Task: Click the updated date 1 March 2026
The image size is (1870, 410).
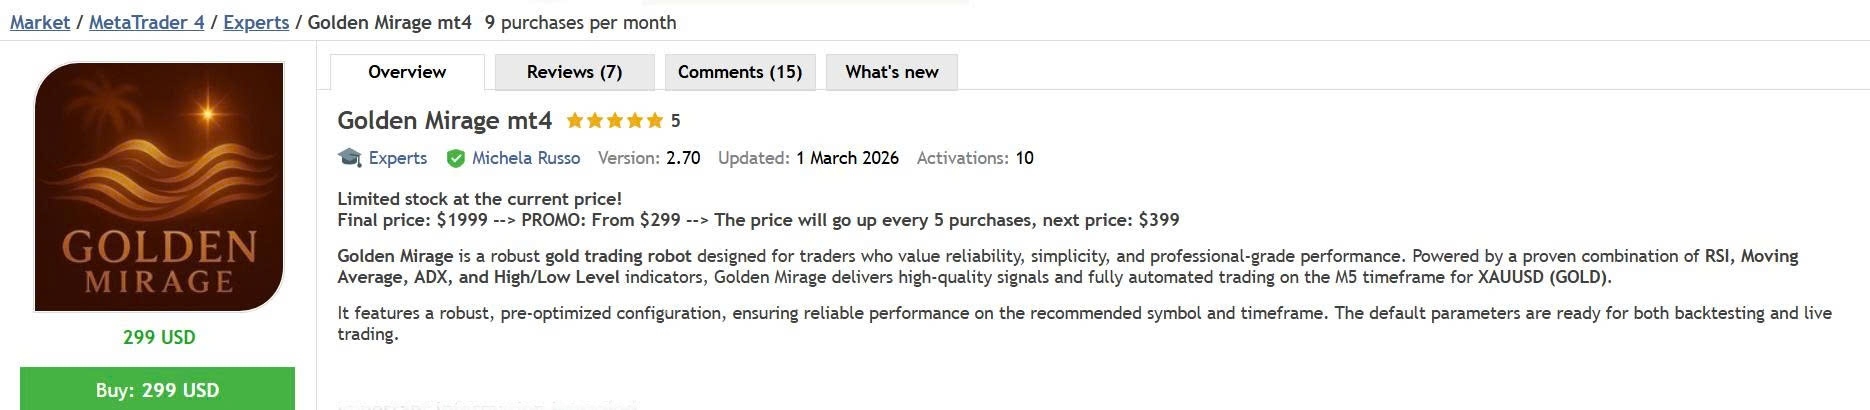Action: click(x=847, y=158)
